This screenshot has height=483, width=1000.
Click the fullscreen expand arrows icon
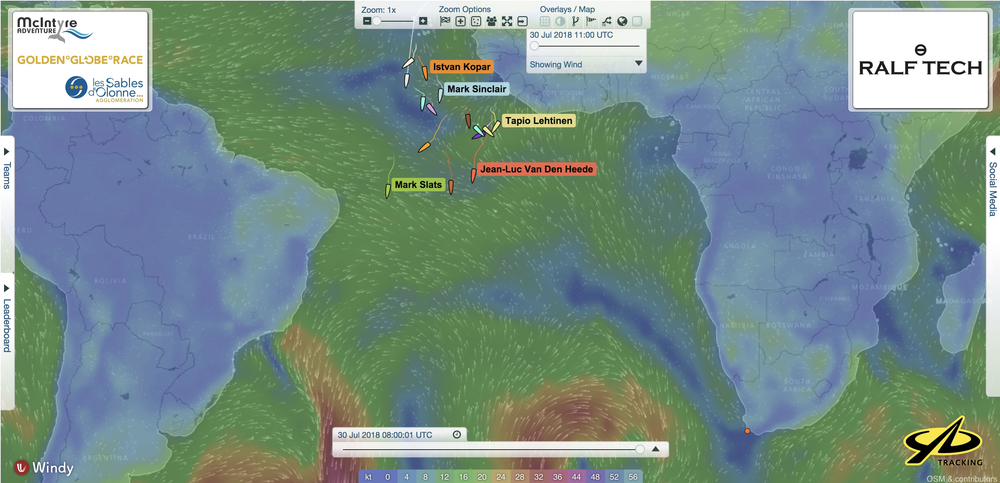coord(507,21)
